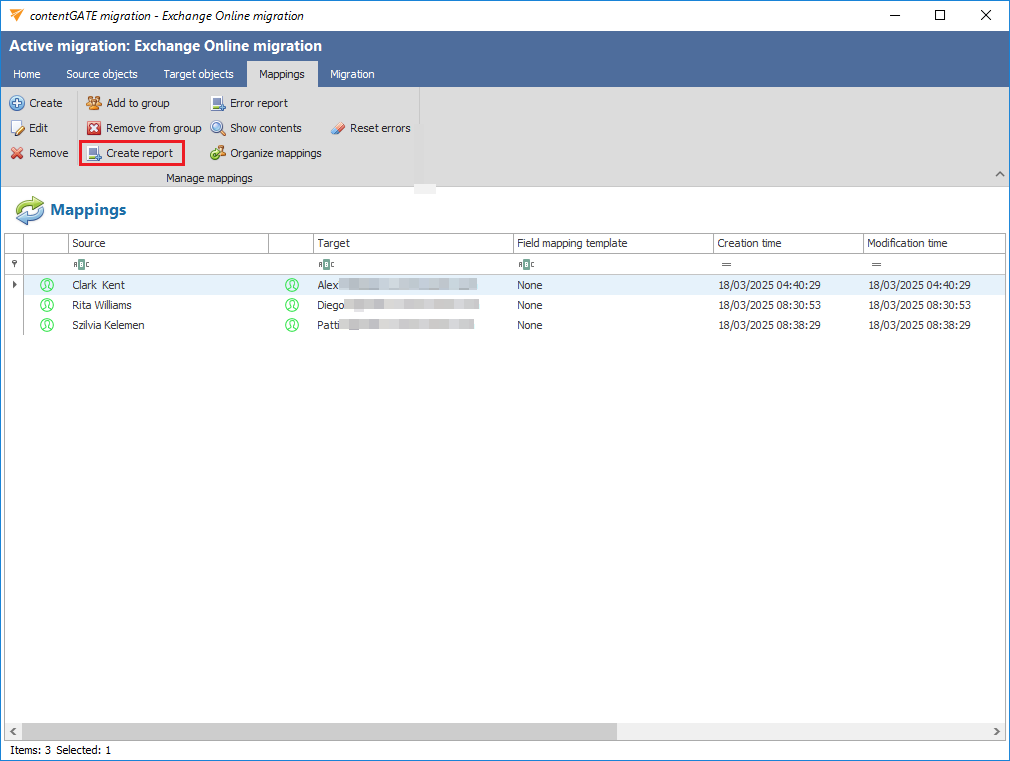Switch to the Migration tab
1010x761 pixels.
[352, 74]
